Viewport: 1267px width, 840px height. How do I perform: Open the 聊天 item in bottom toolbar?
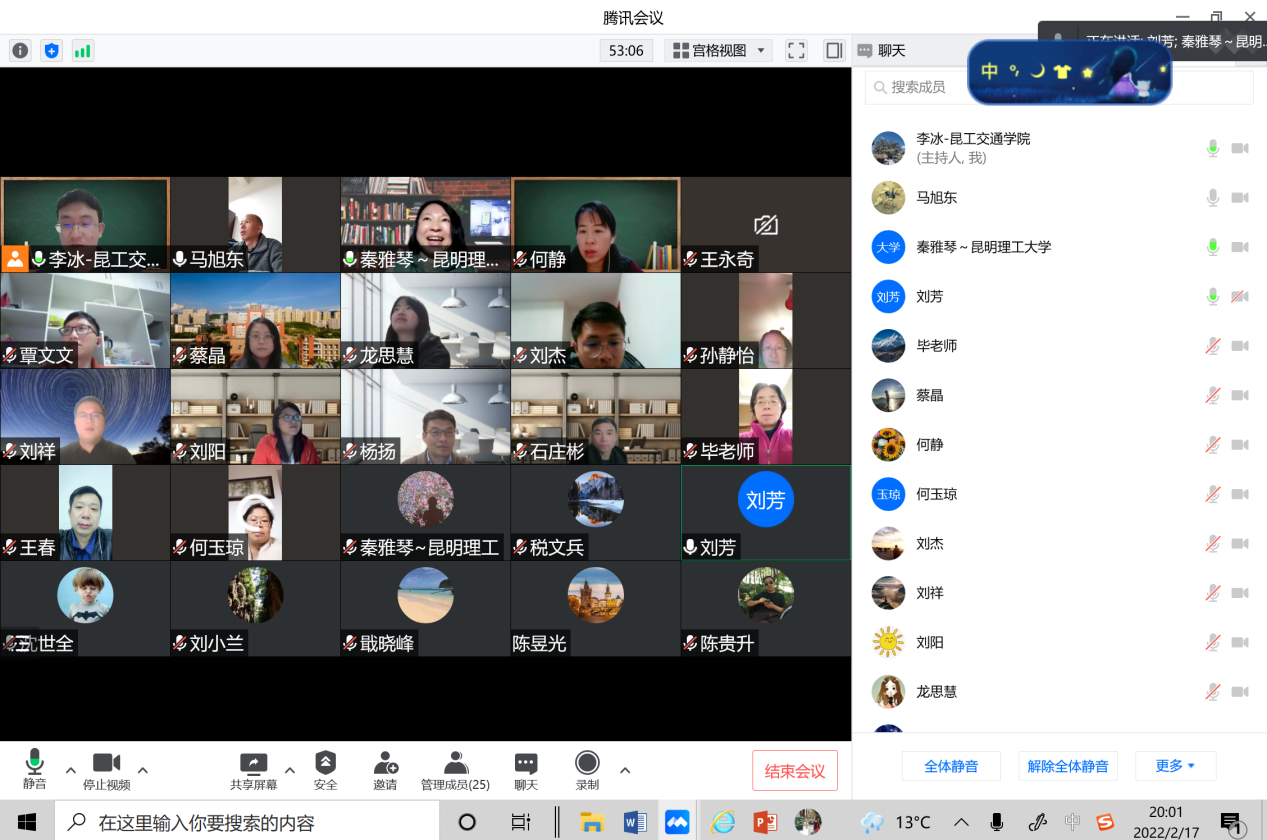526,770
